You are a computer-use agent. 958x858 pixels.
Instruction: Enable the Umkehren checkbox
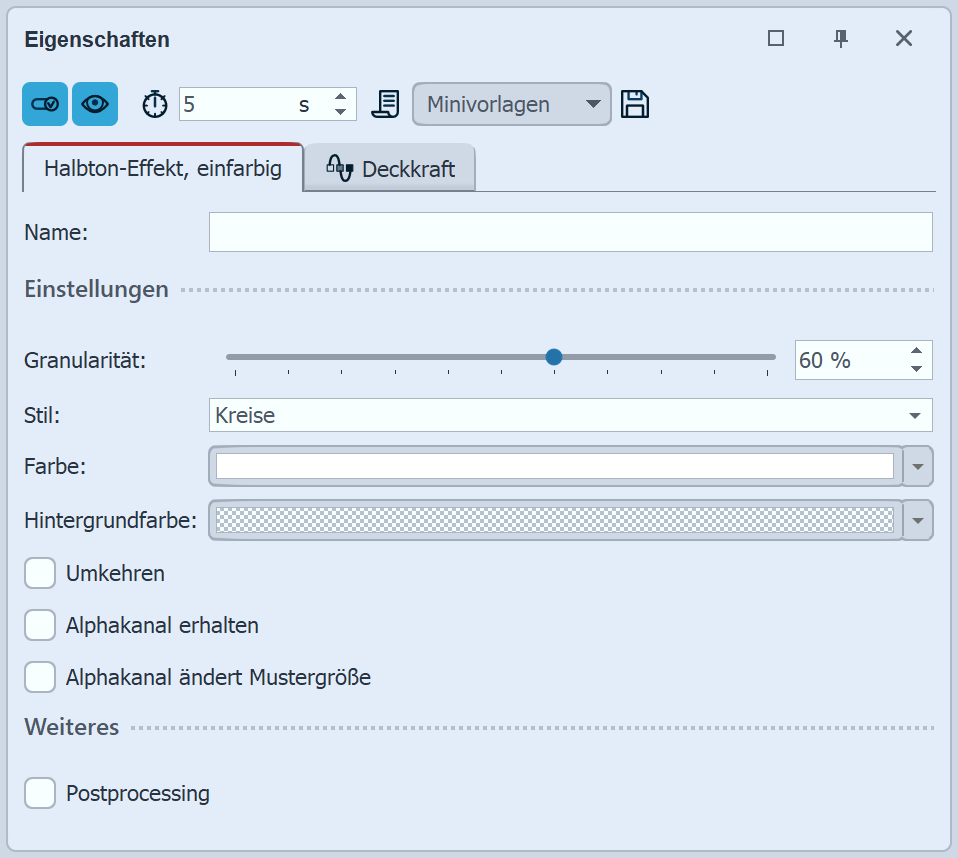click(40, 573)
